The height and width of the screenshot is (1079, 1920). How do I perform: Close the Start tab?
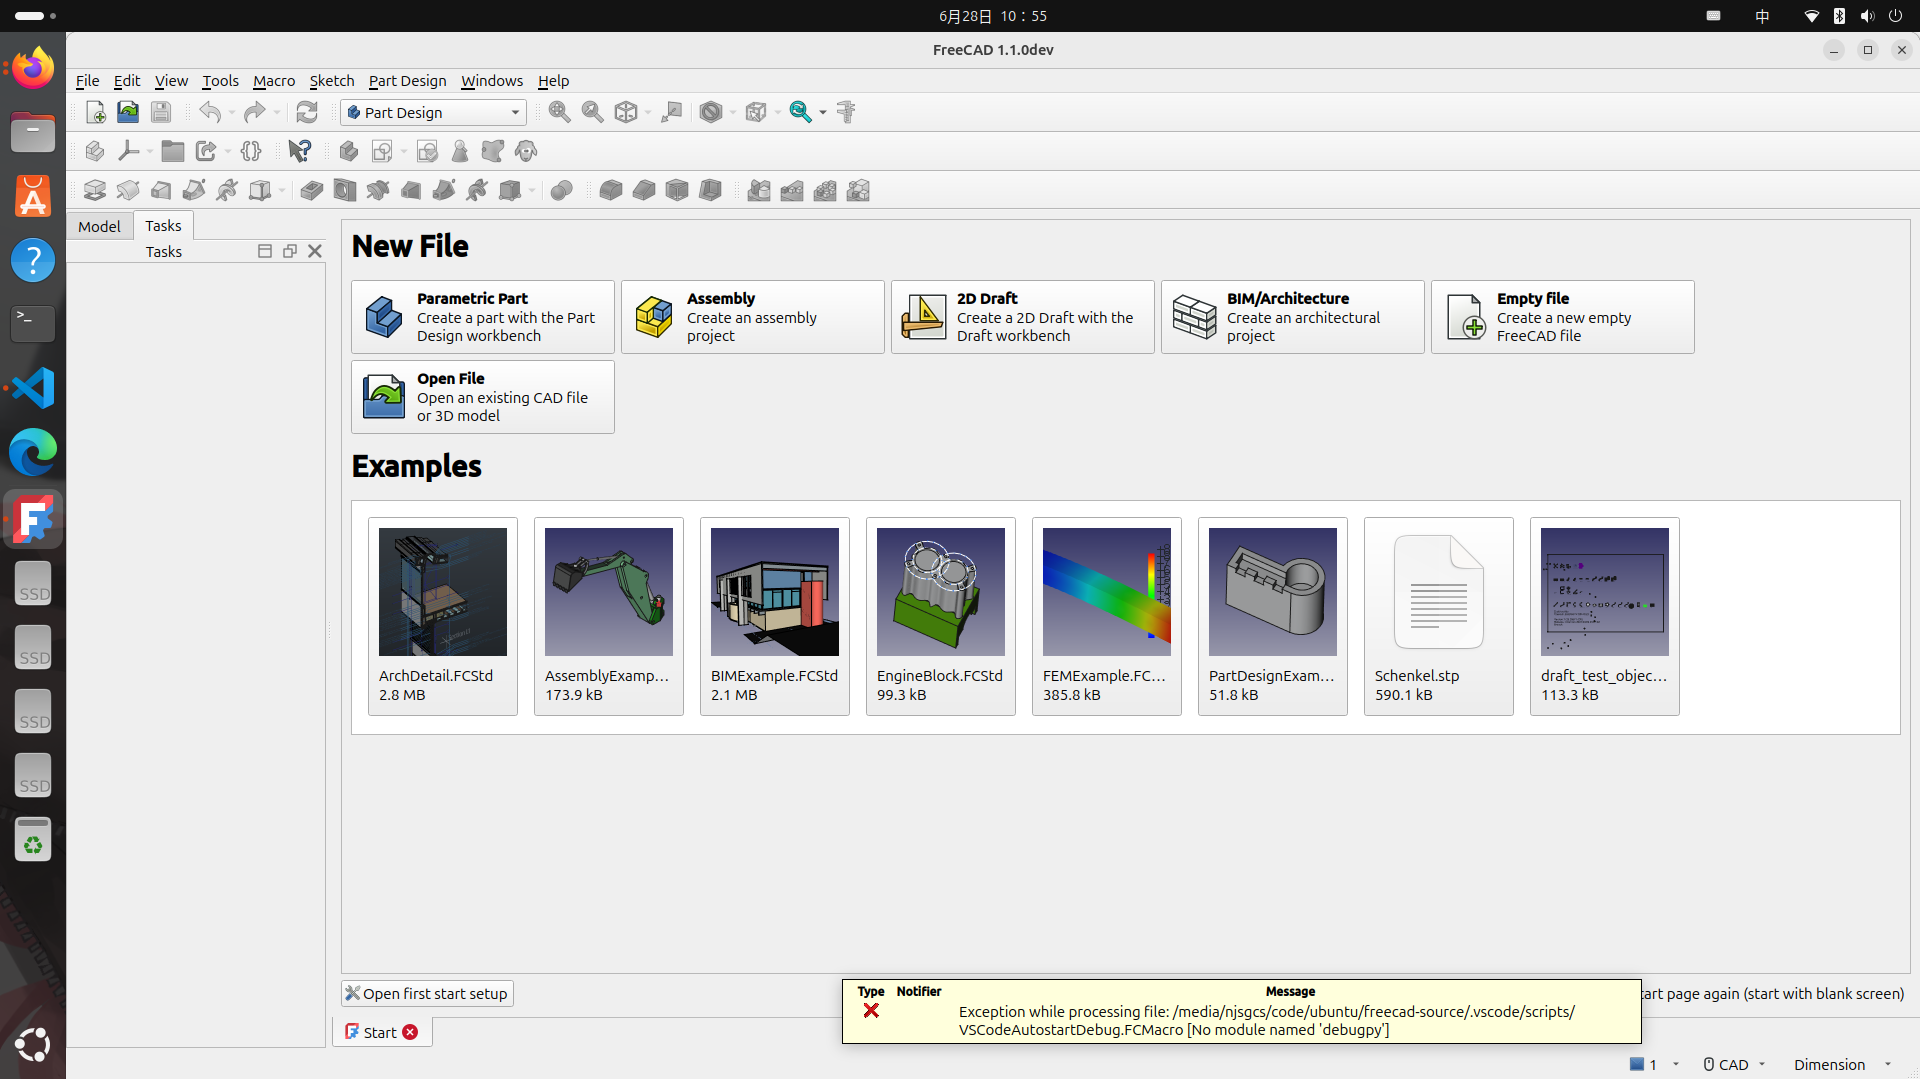[x=411, y=1032]
